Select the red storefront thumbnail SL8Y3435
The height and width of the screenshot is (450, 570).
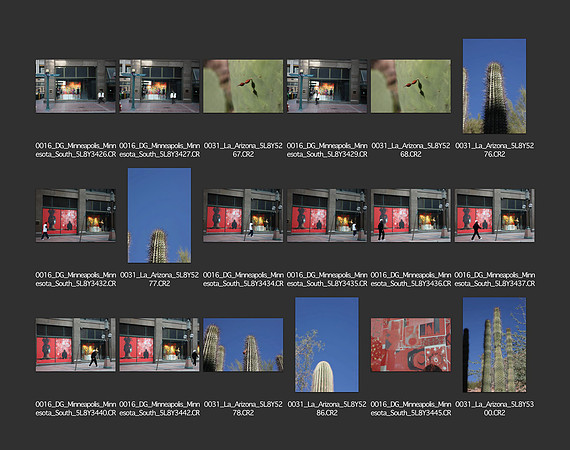[327, 216]
